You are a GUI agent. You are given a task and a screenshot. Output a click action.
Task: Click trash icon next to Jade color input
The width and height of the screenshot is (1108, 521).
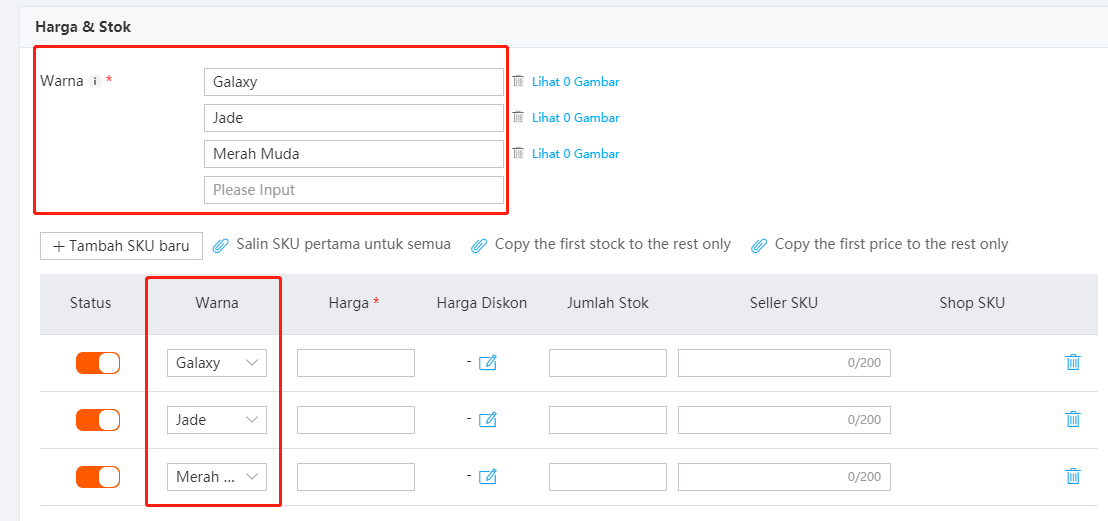coord(518,117)
